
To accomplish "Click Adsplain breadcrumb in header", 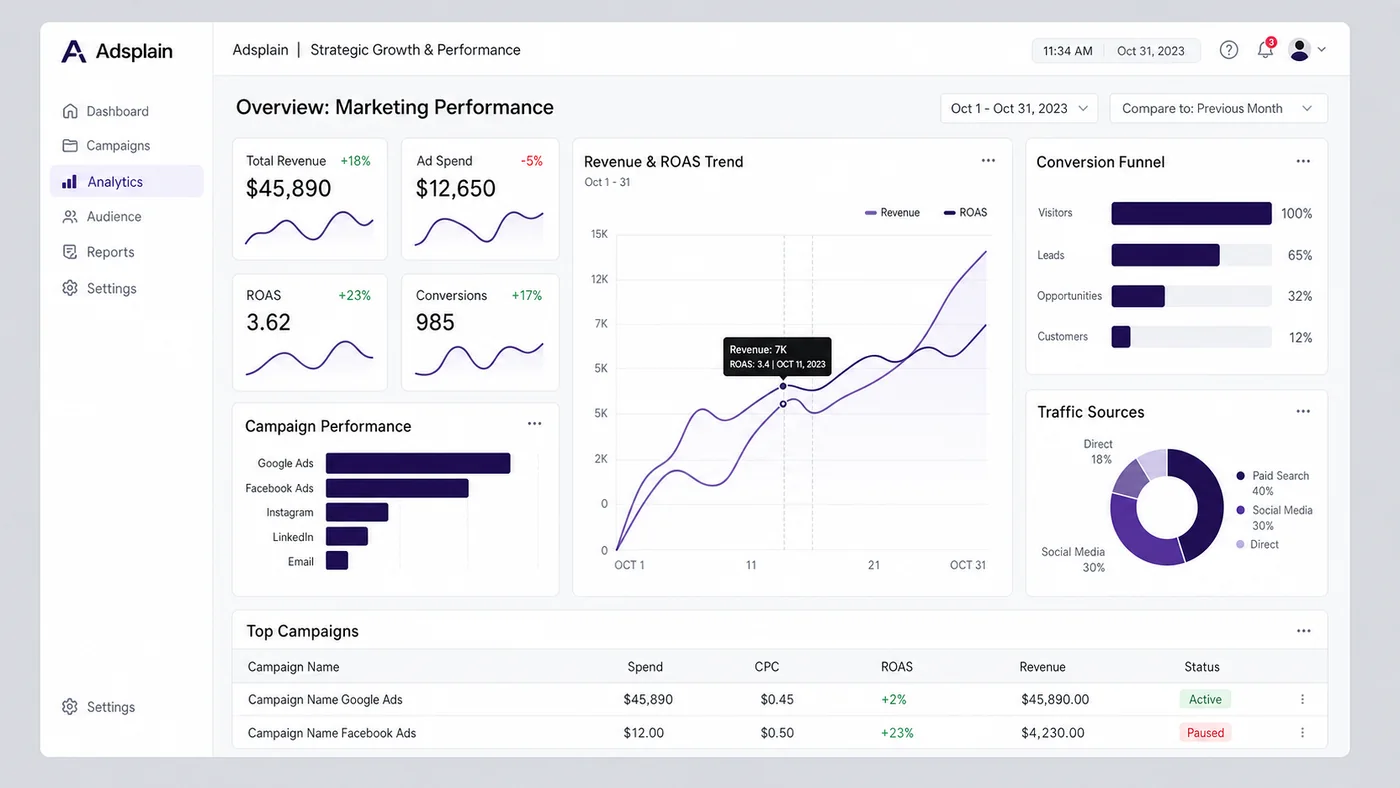I will [x=260, y=50].
